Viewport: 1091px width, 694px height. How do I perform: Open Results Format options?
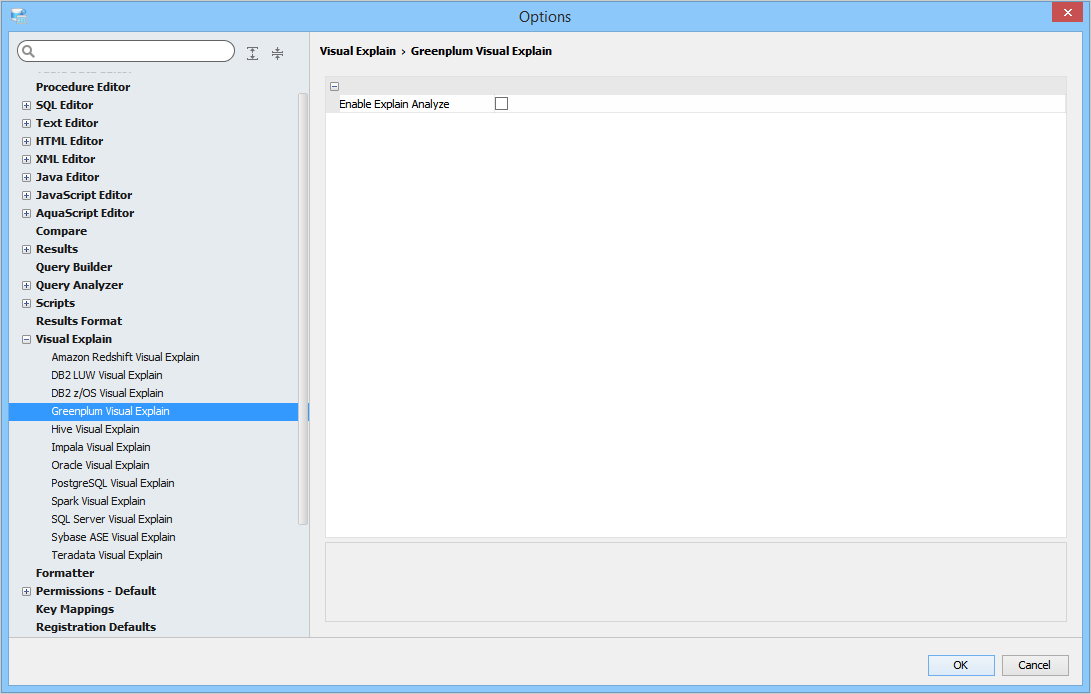pyautogui.click(x=79, y=321)
